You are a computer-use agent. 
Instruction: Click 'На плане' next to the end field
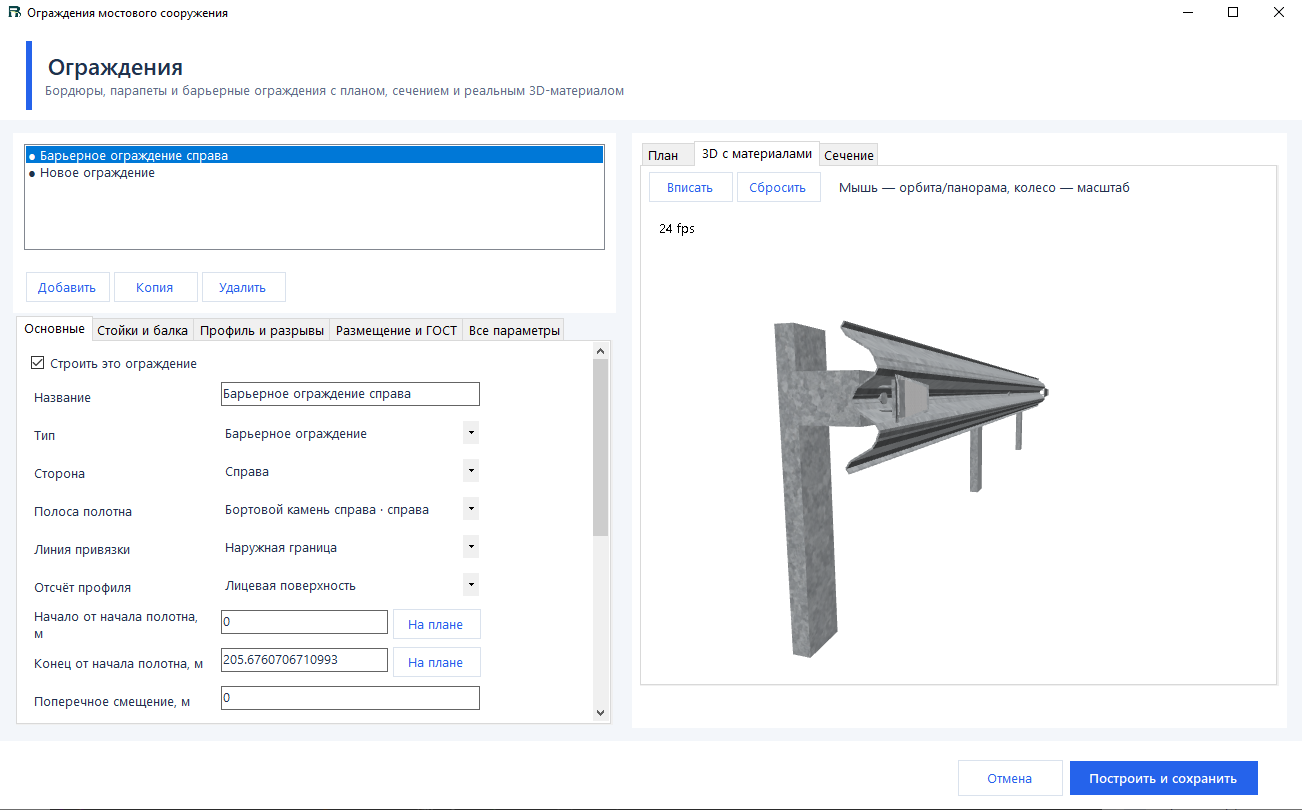point(436,662)
